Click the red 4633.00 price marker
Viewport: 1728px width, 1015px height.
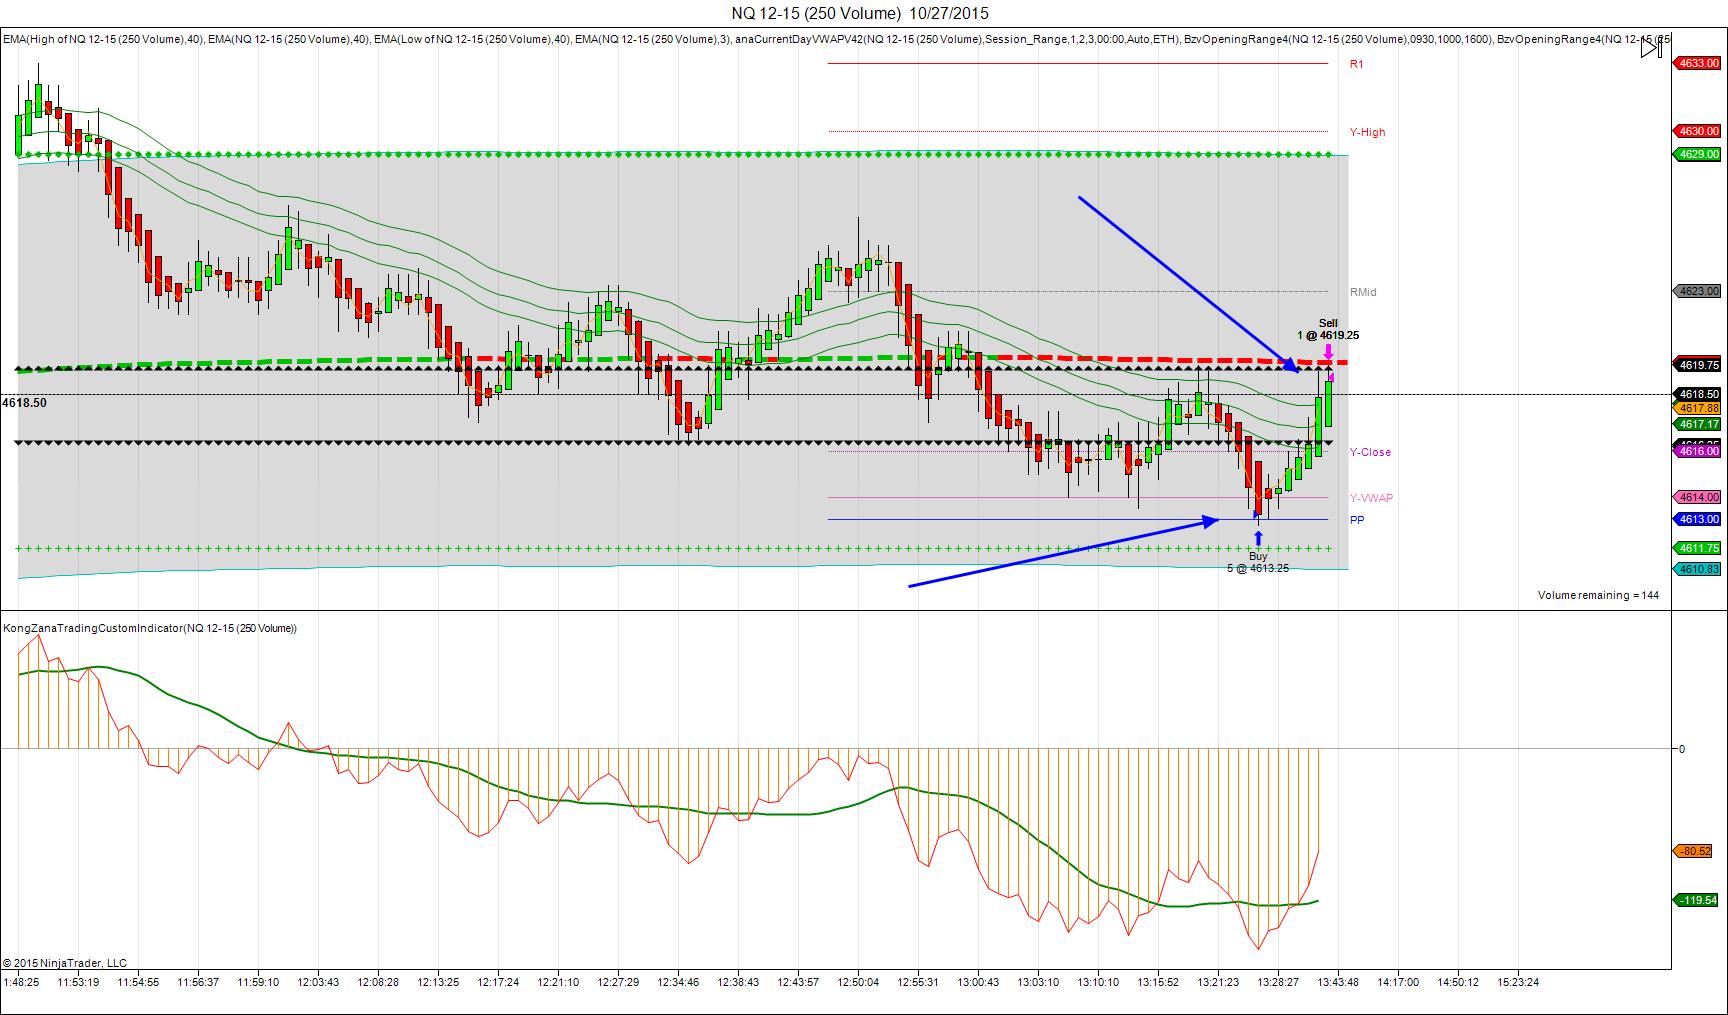pyautogui.click(x=1697, y=63)
